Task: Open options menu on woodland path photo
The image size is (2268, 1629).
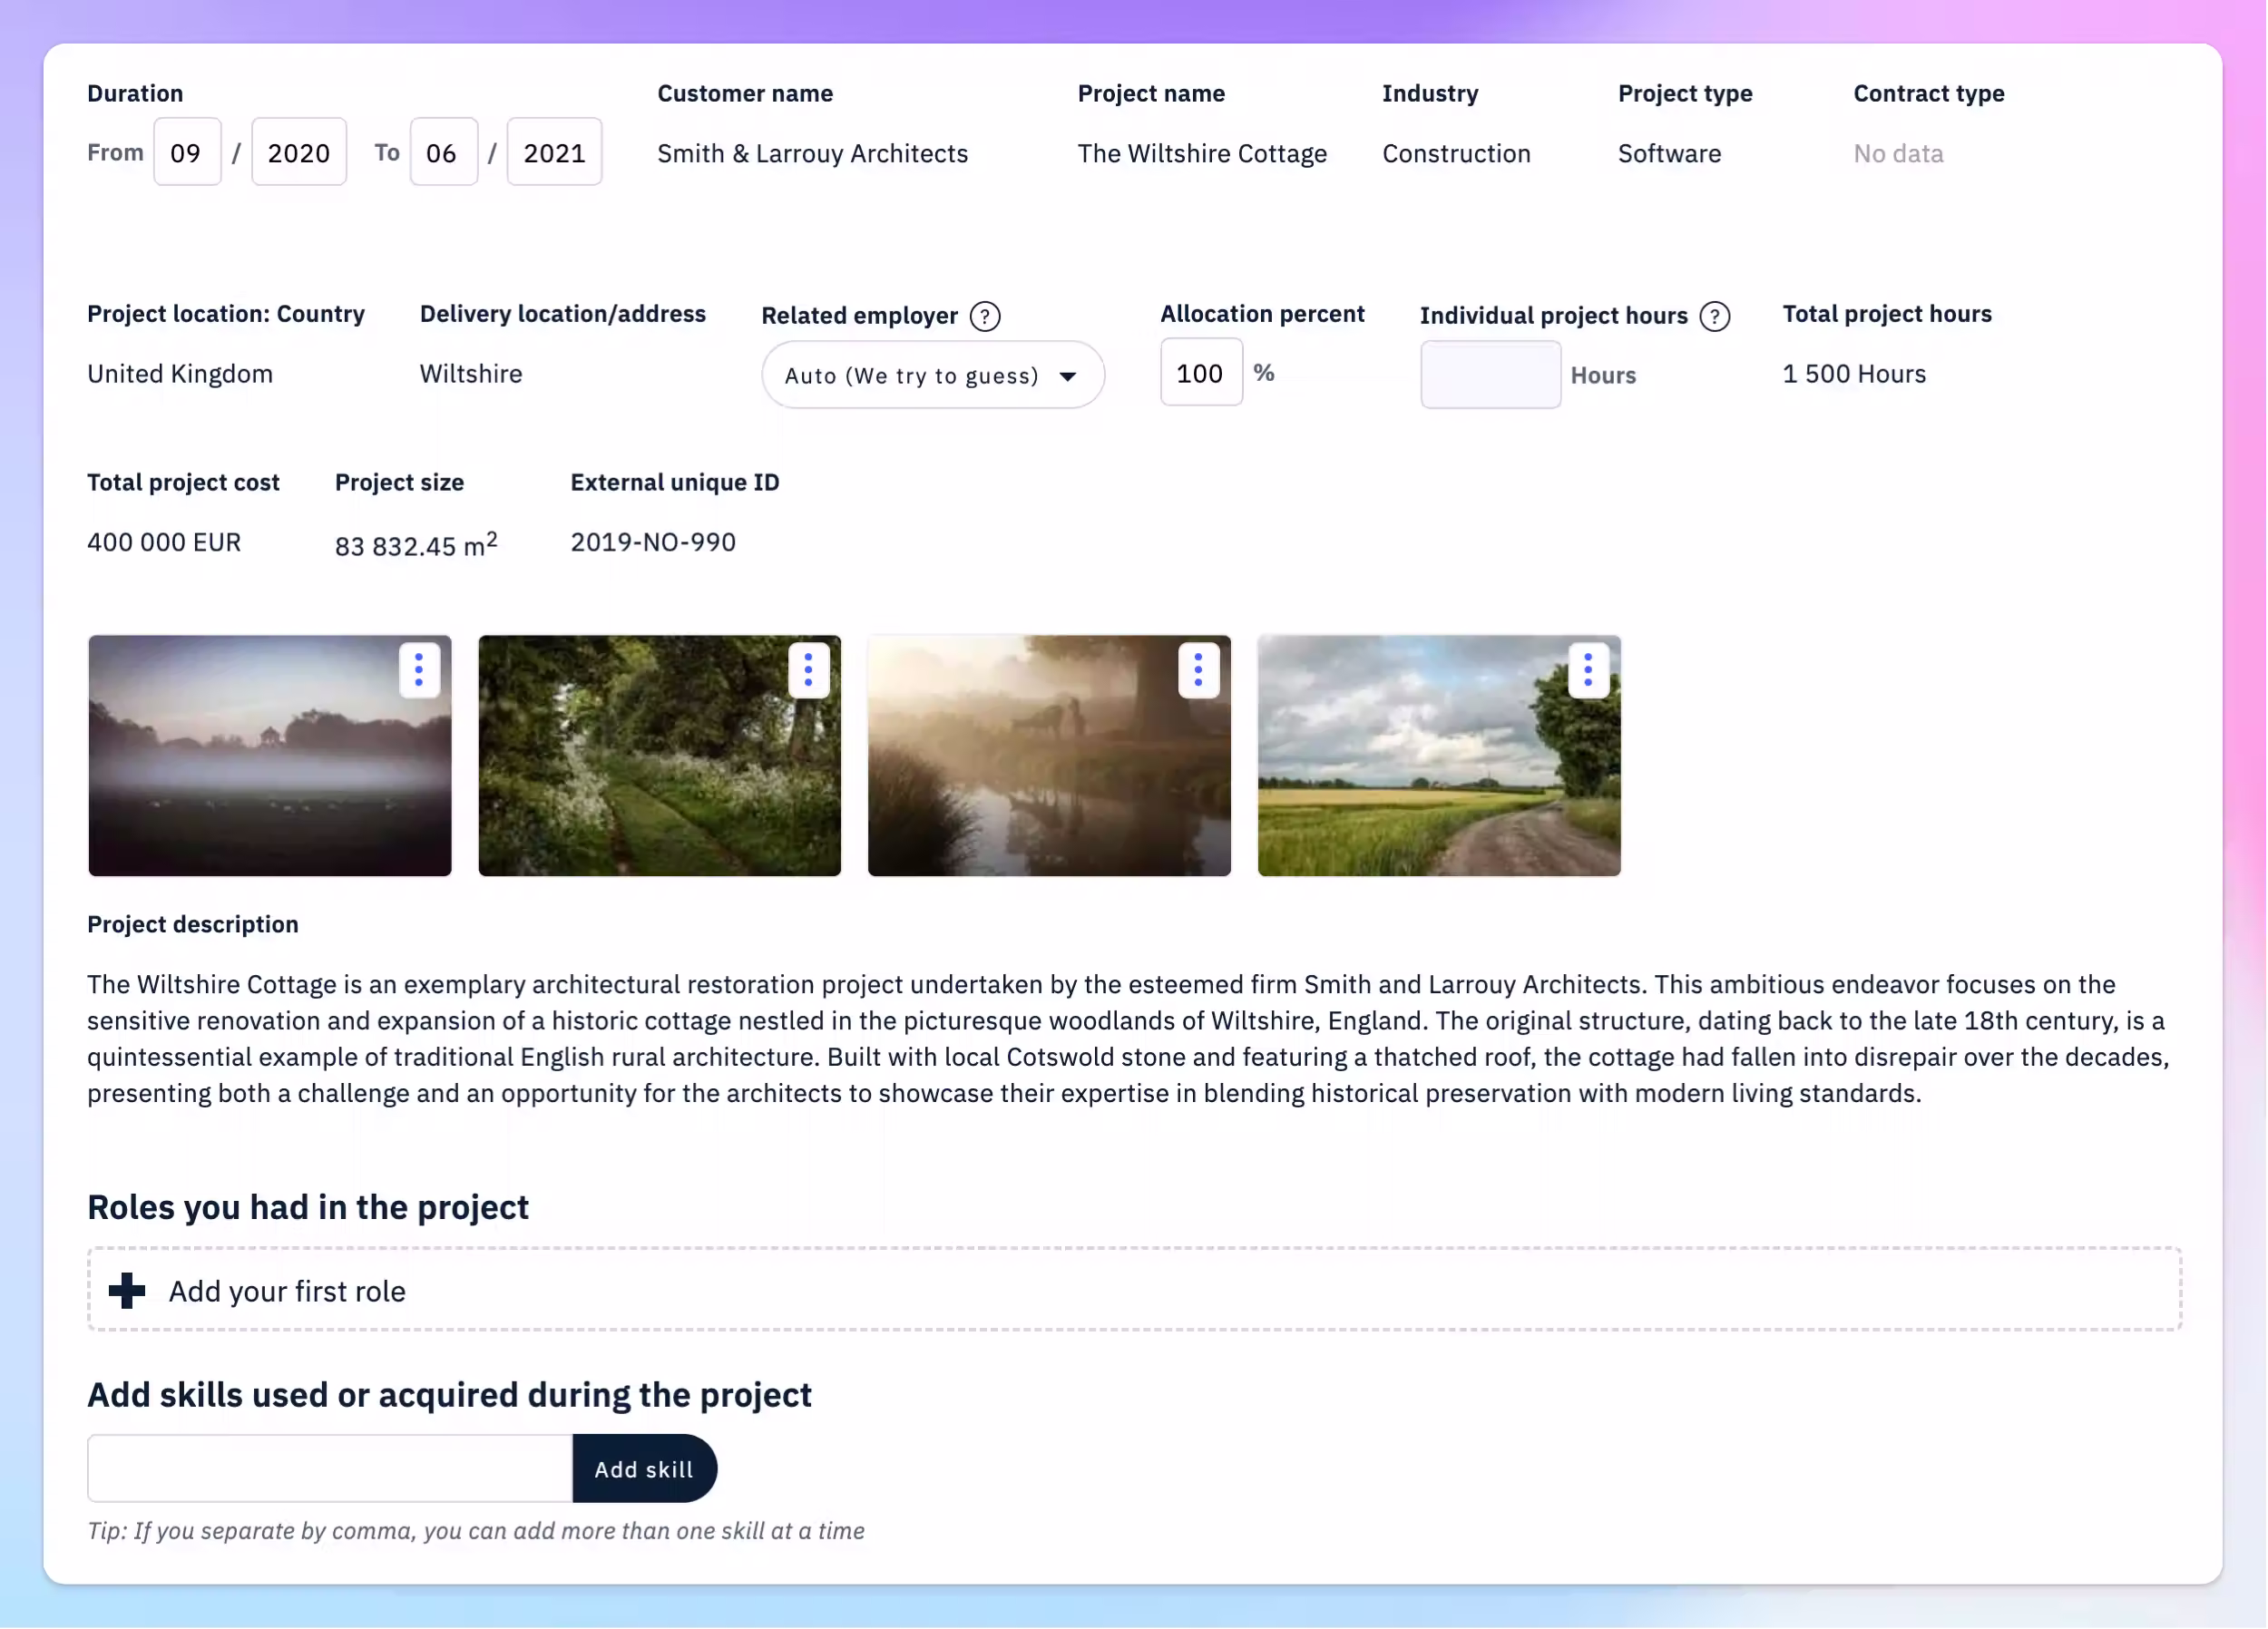Action: pyautogui.click(x=808, y=669)
